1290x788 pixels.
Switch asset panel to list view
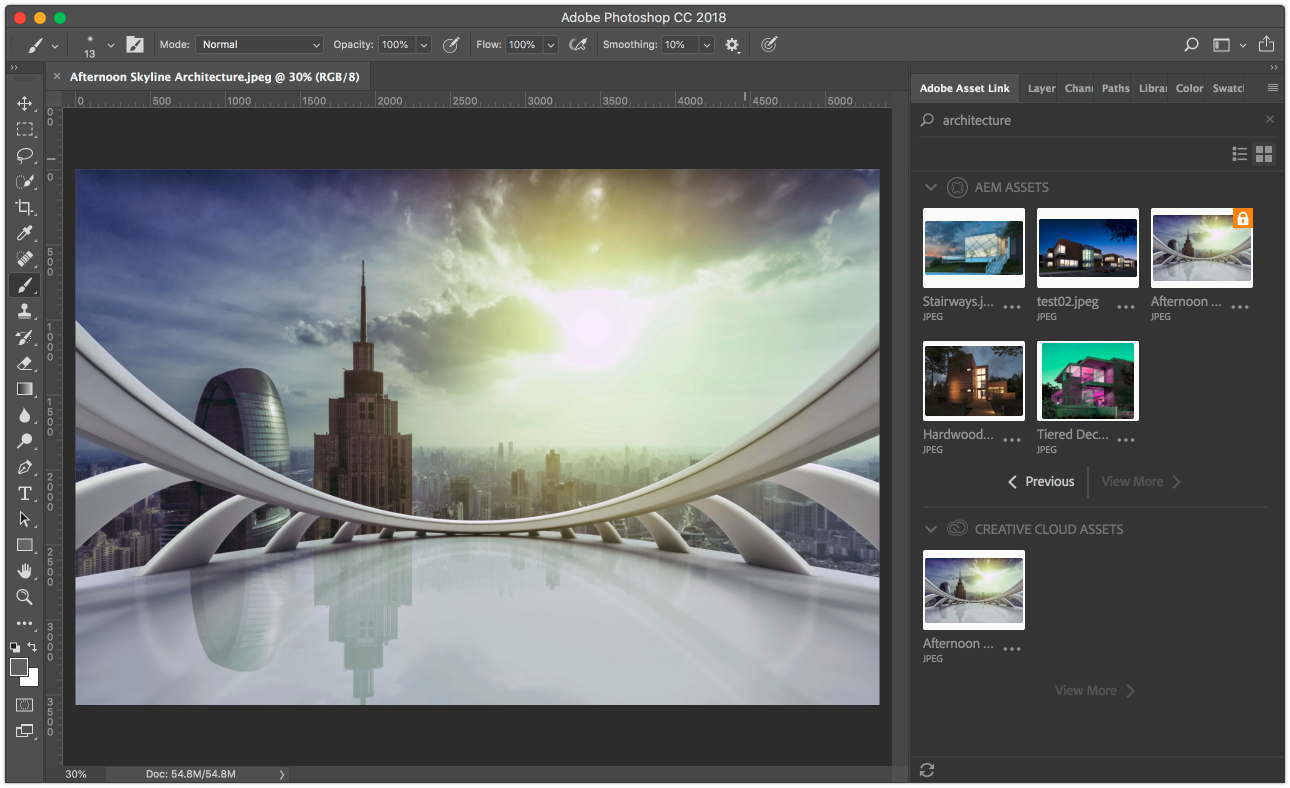pyautogui.click(x=1240, y=154)
